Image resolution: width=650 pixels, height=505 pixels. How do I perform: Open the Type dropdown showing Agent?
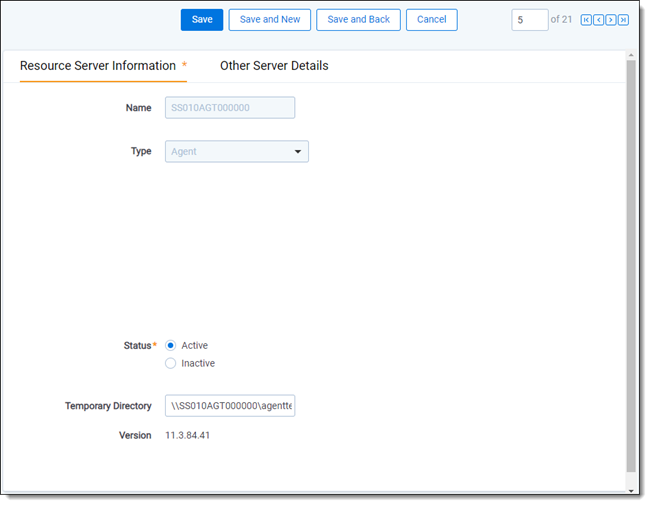[237, 151]
